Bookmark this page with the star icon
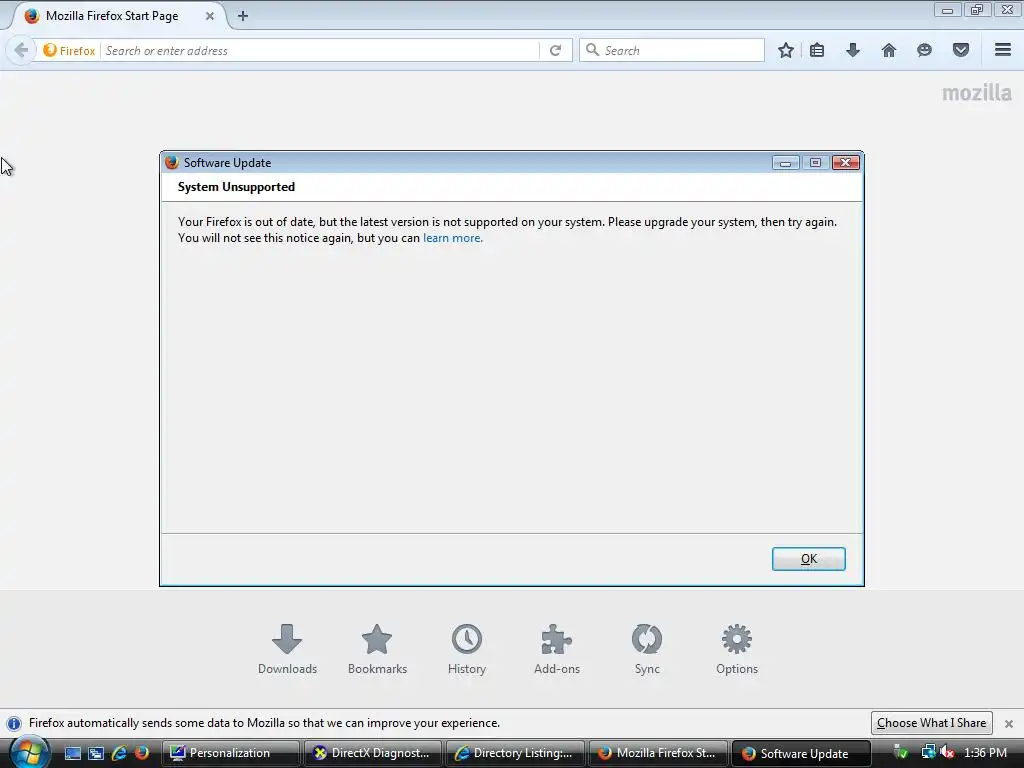Image resolution: width=1024 pixels, height=768 pixels. click(786, 50)
